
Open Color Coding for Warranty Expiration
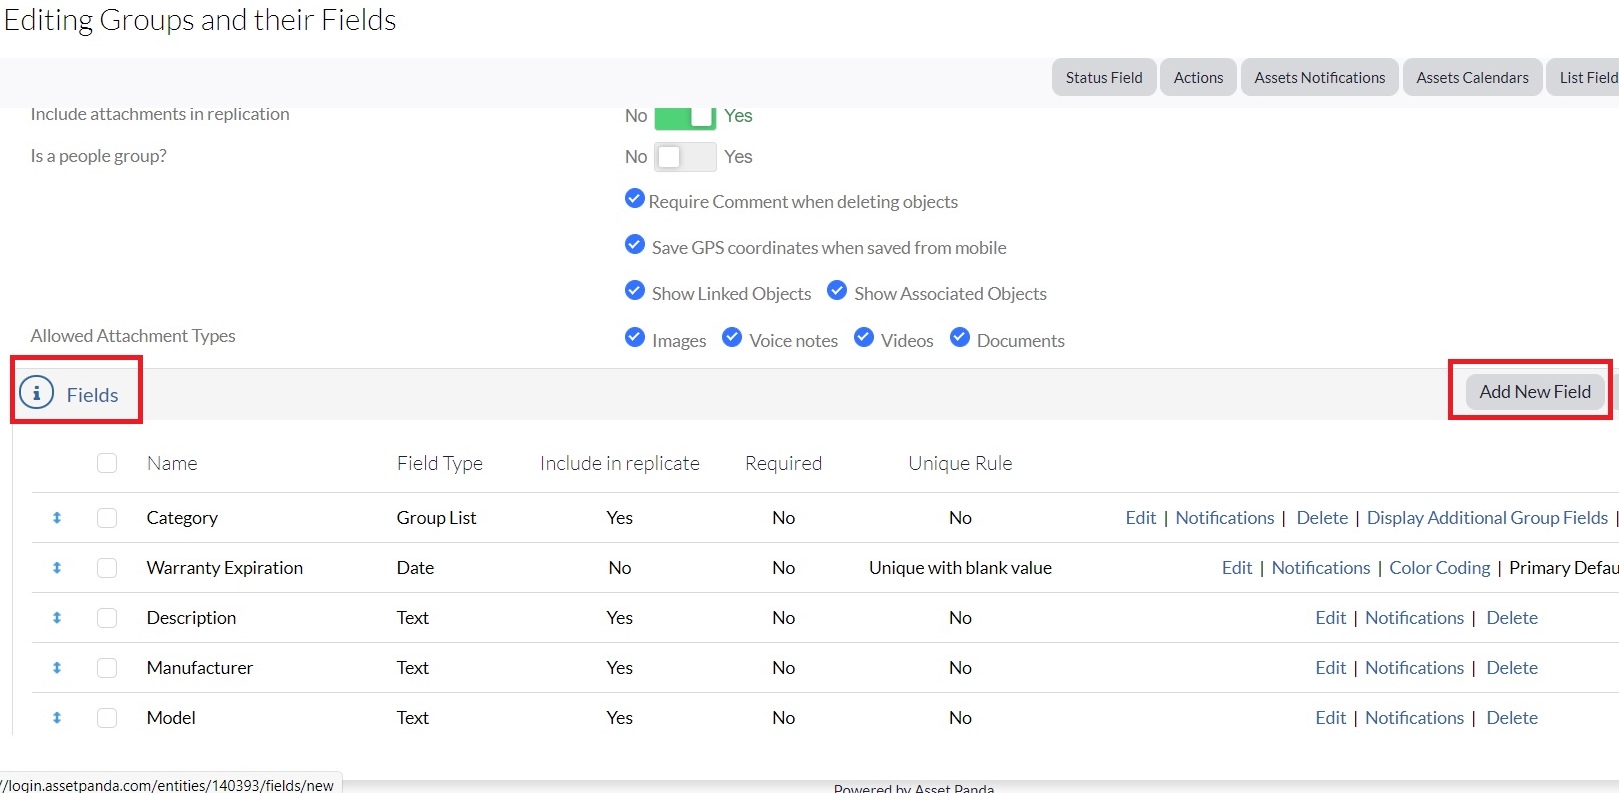(x=1439, y=568)
